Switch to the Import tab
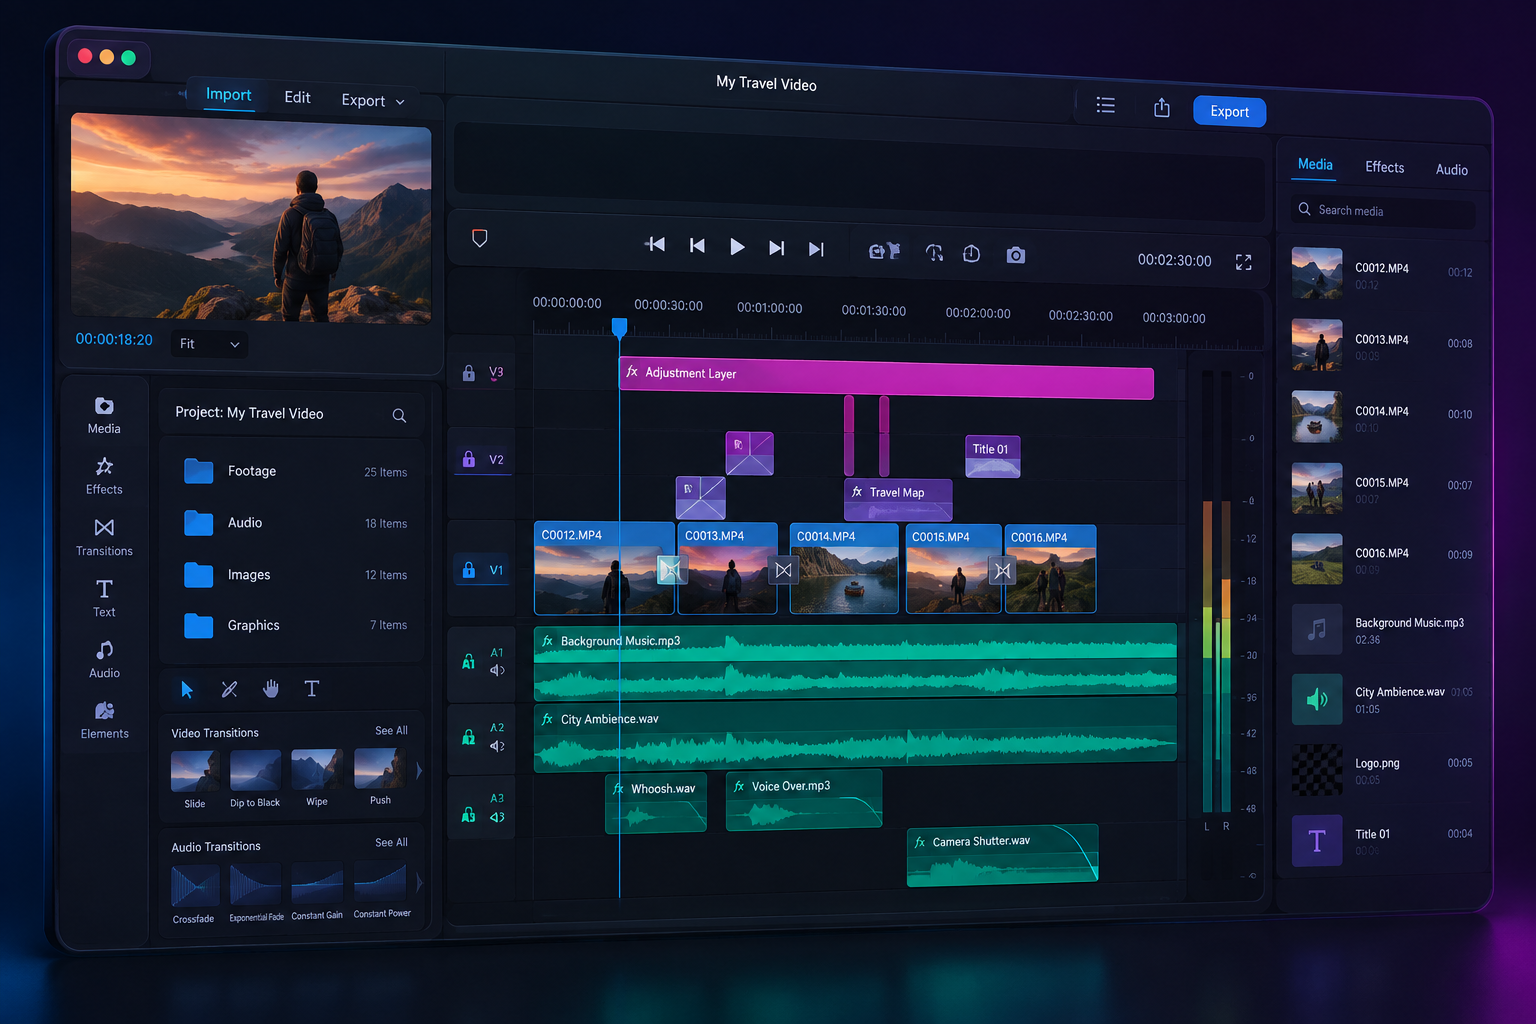Screen dimensions: 1536x1024 pyautogui.click(x=228, y=94)
